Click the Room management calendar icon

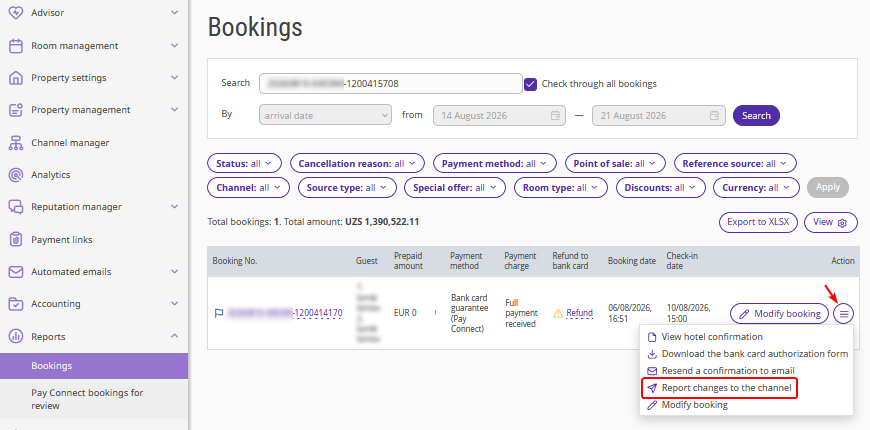point(16,45)
